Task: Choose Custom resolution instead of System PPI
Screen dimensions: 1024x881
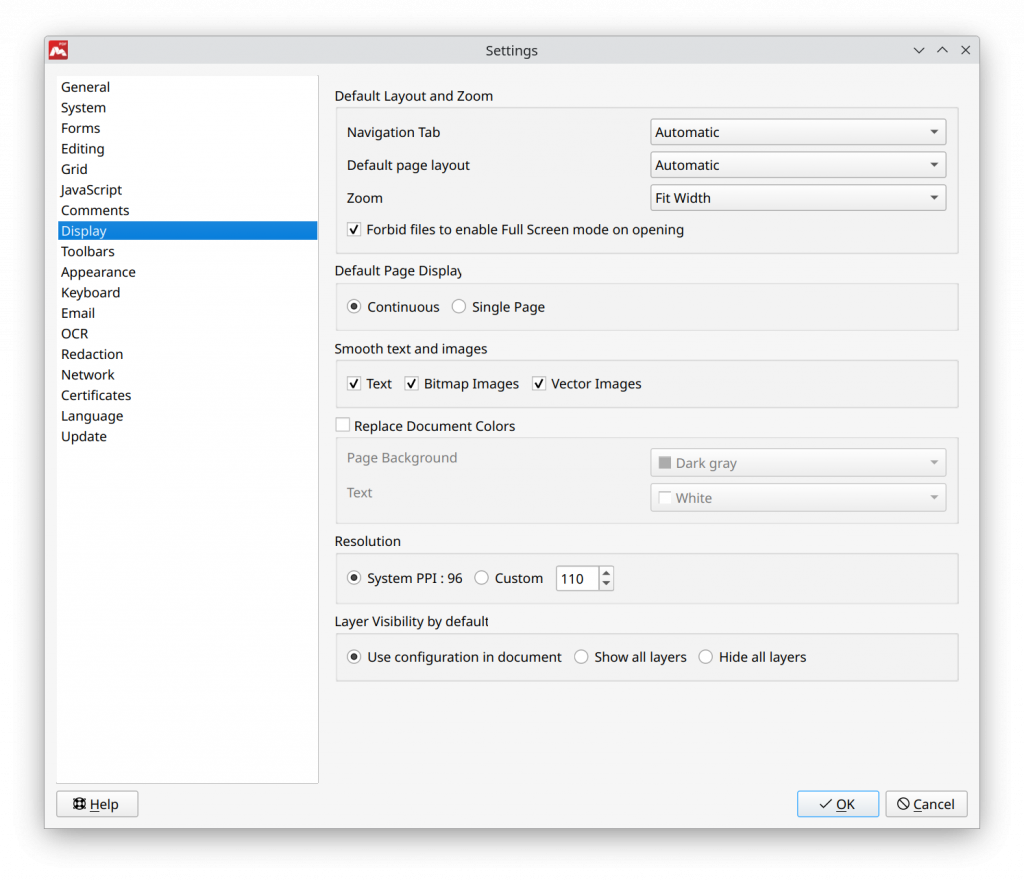Action: [x=481, y=578]
